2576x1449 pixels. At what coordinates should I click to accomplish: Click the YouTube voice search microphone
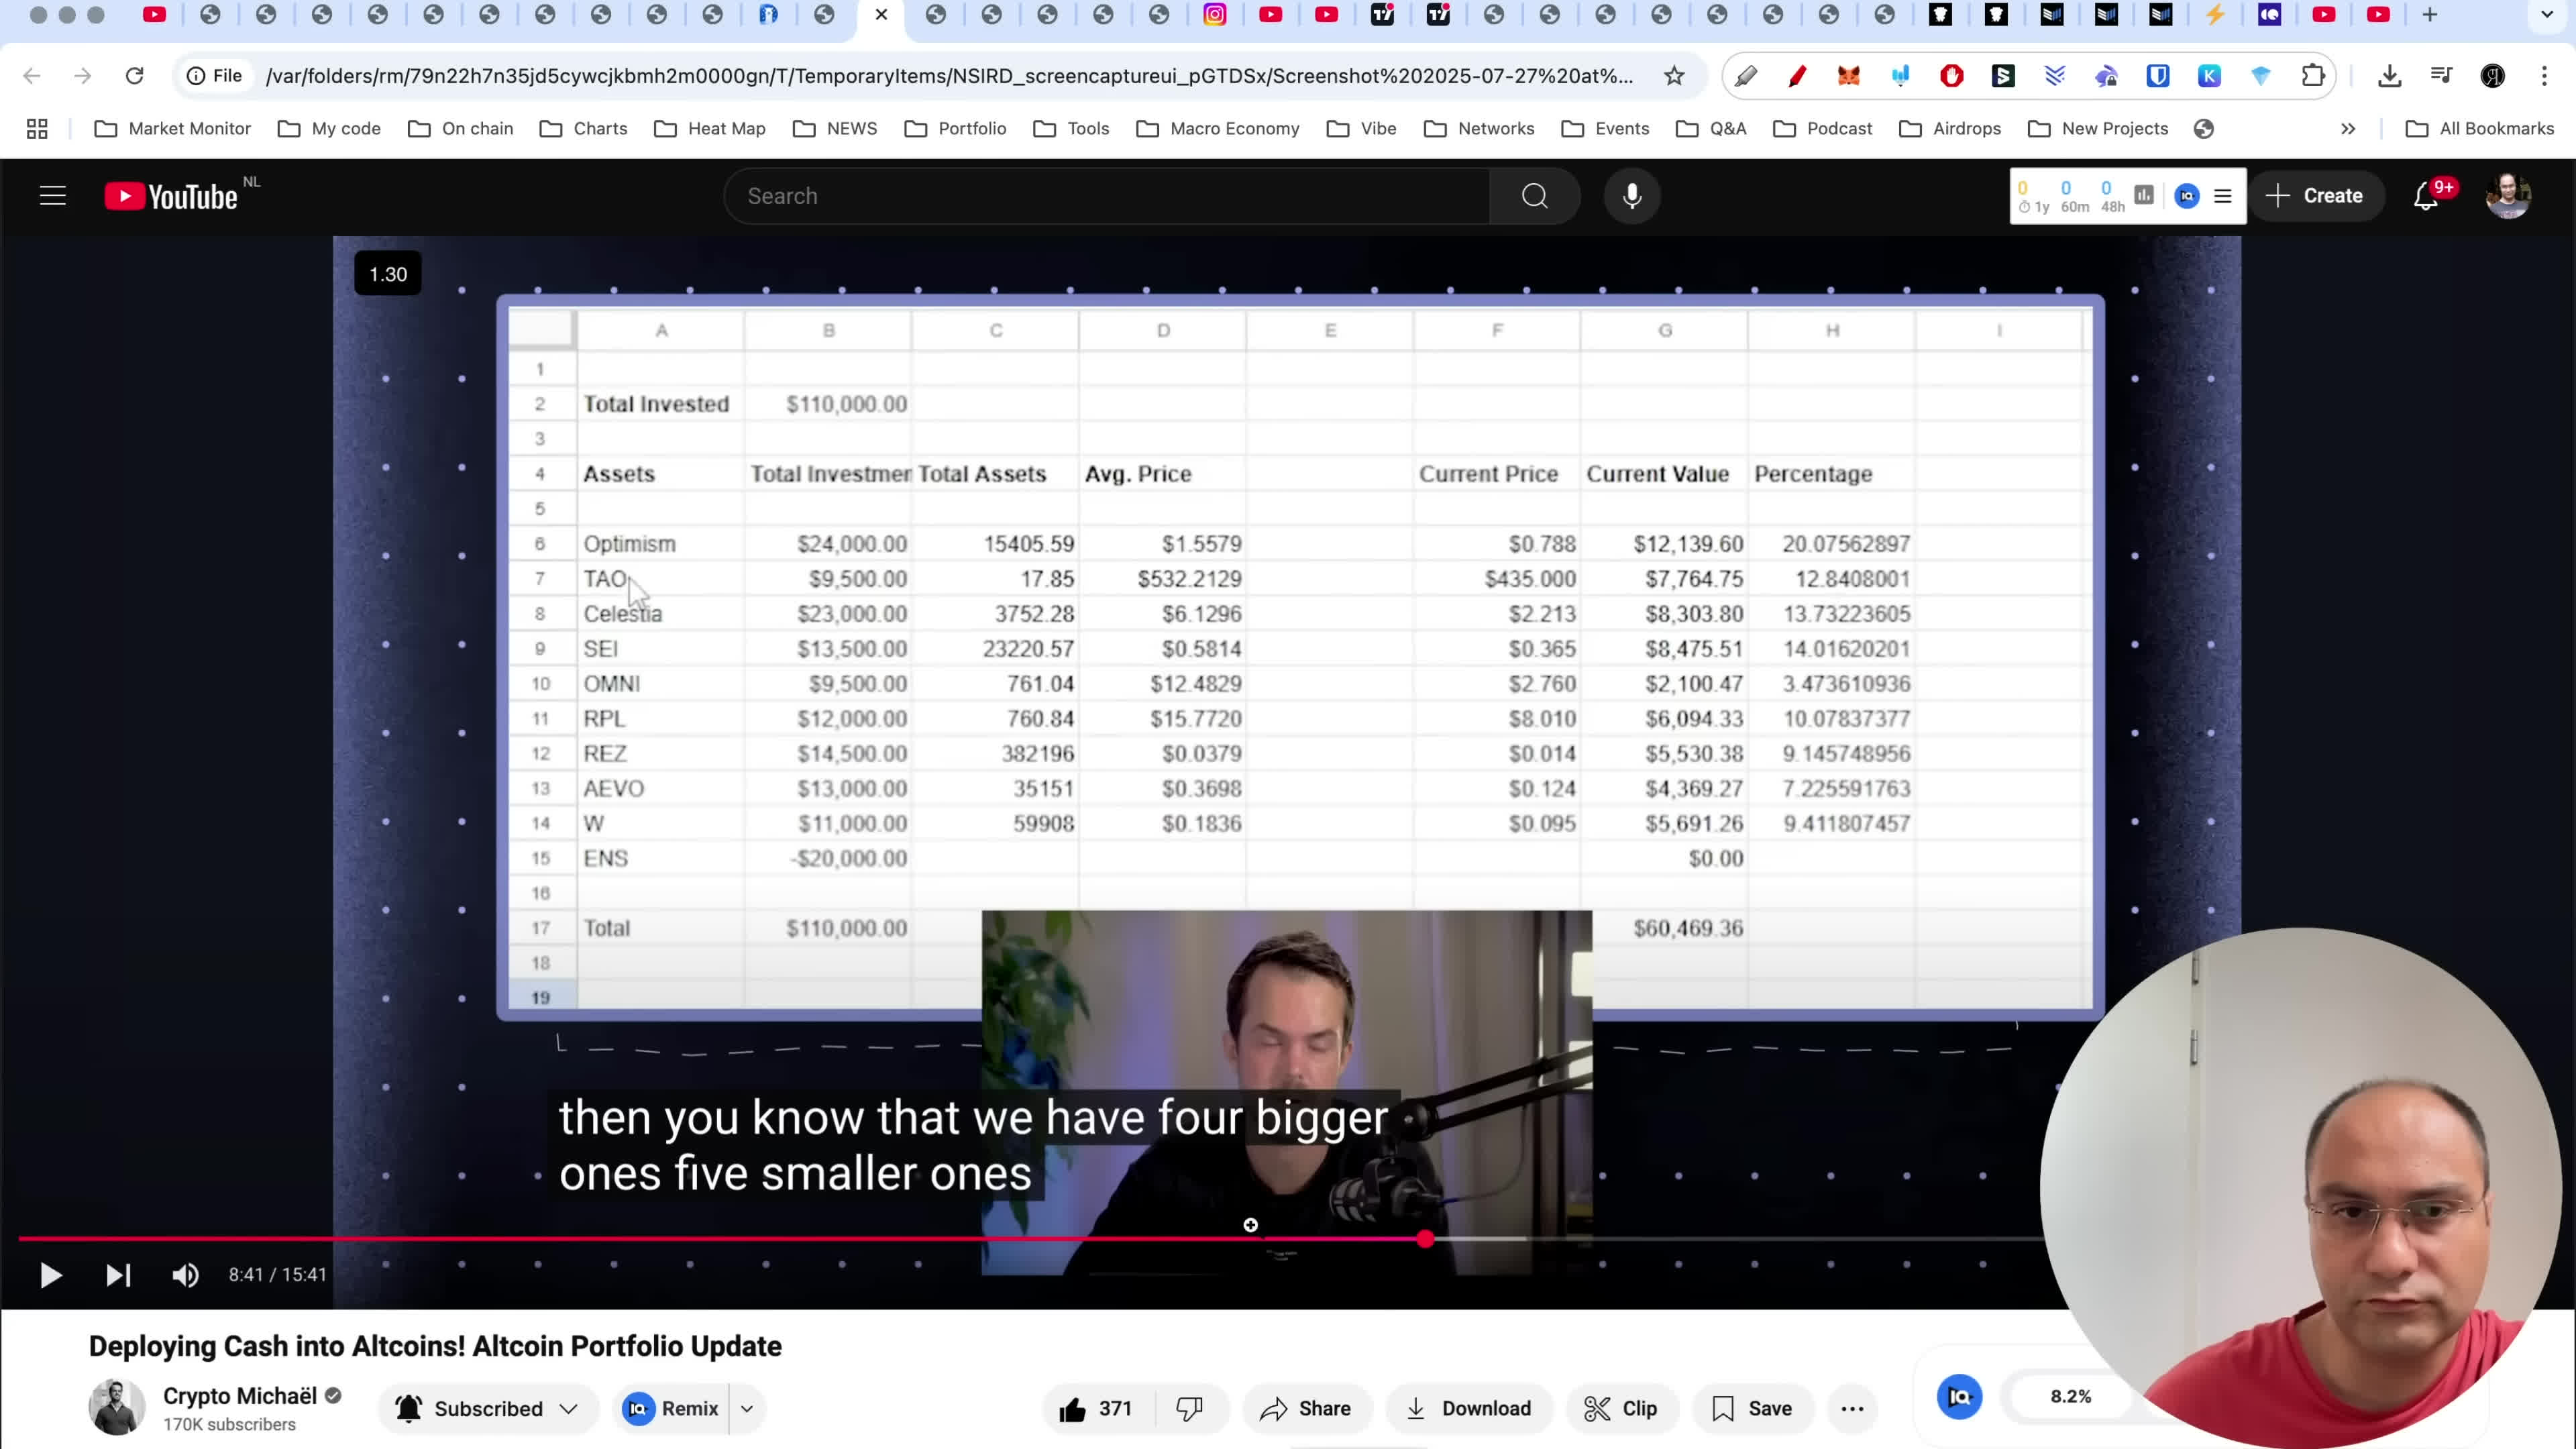[1631, 196]
